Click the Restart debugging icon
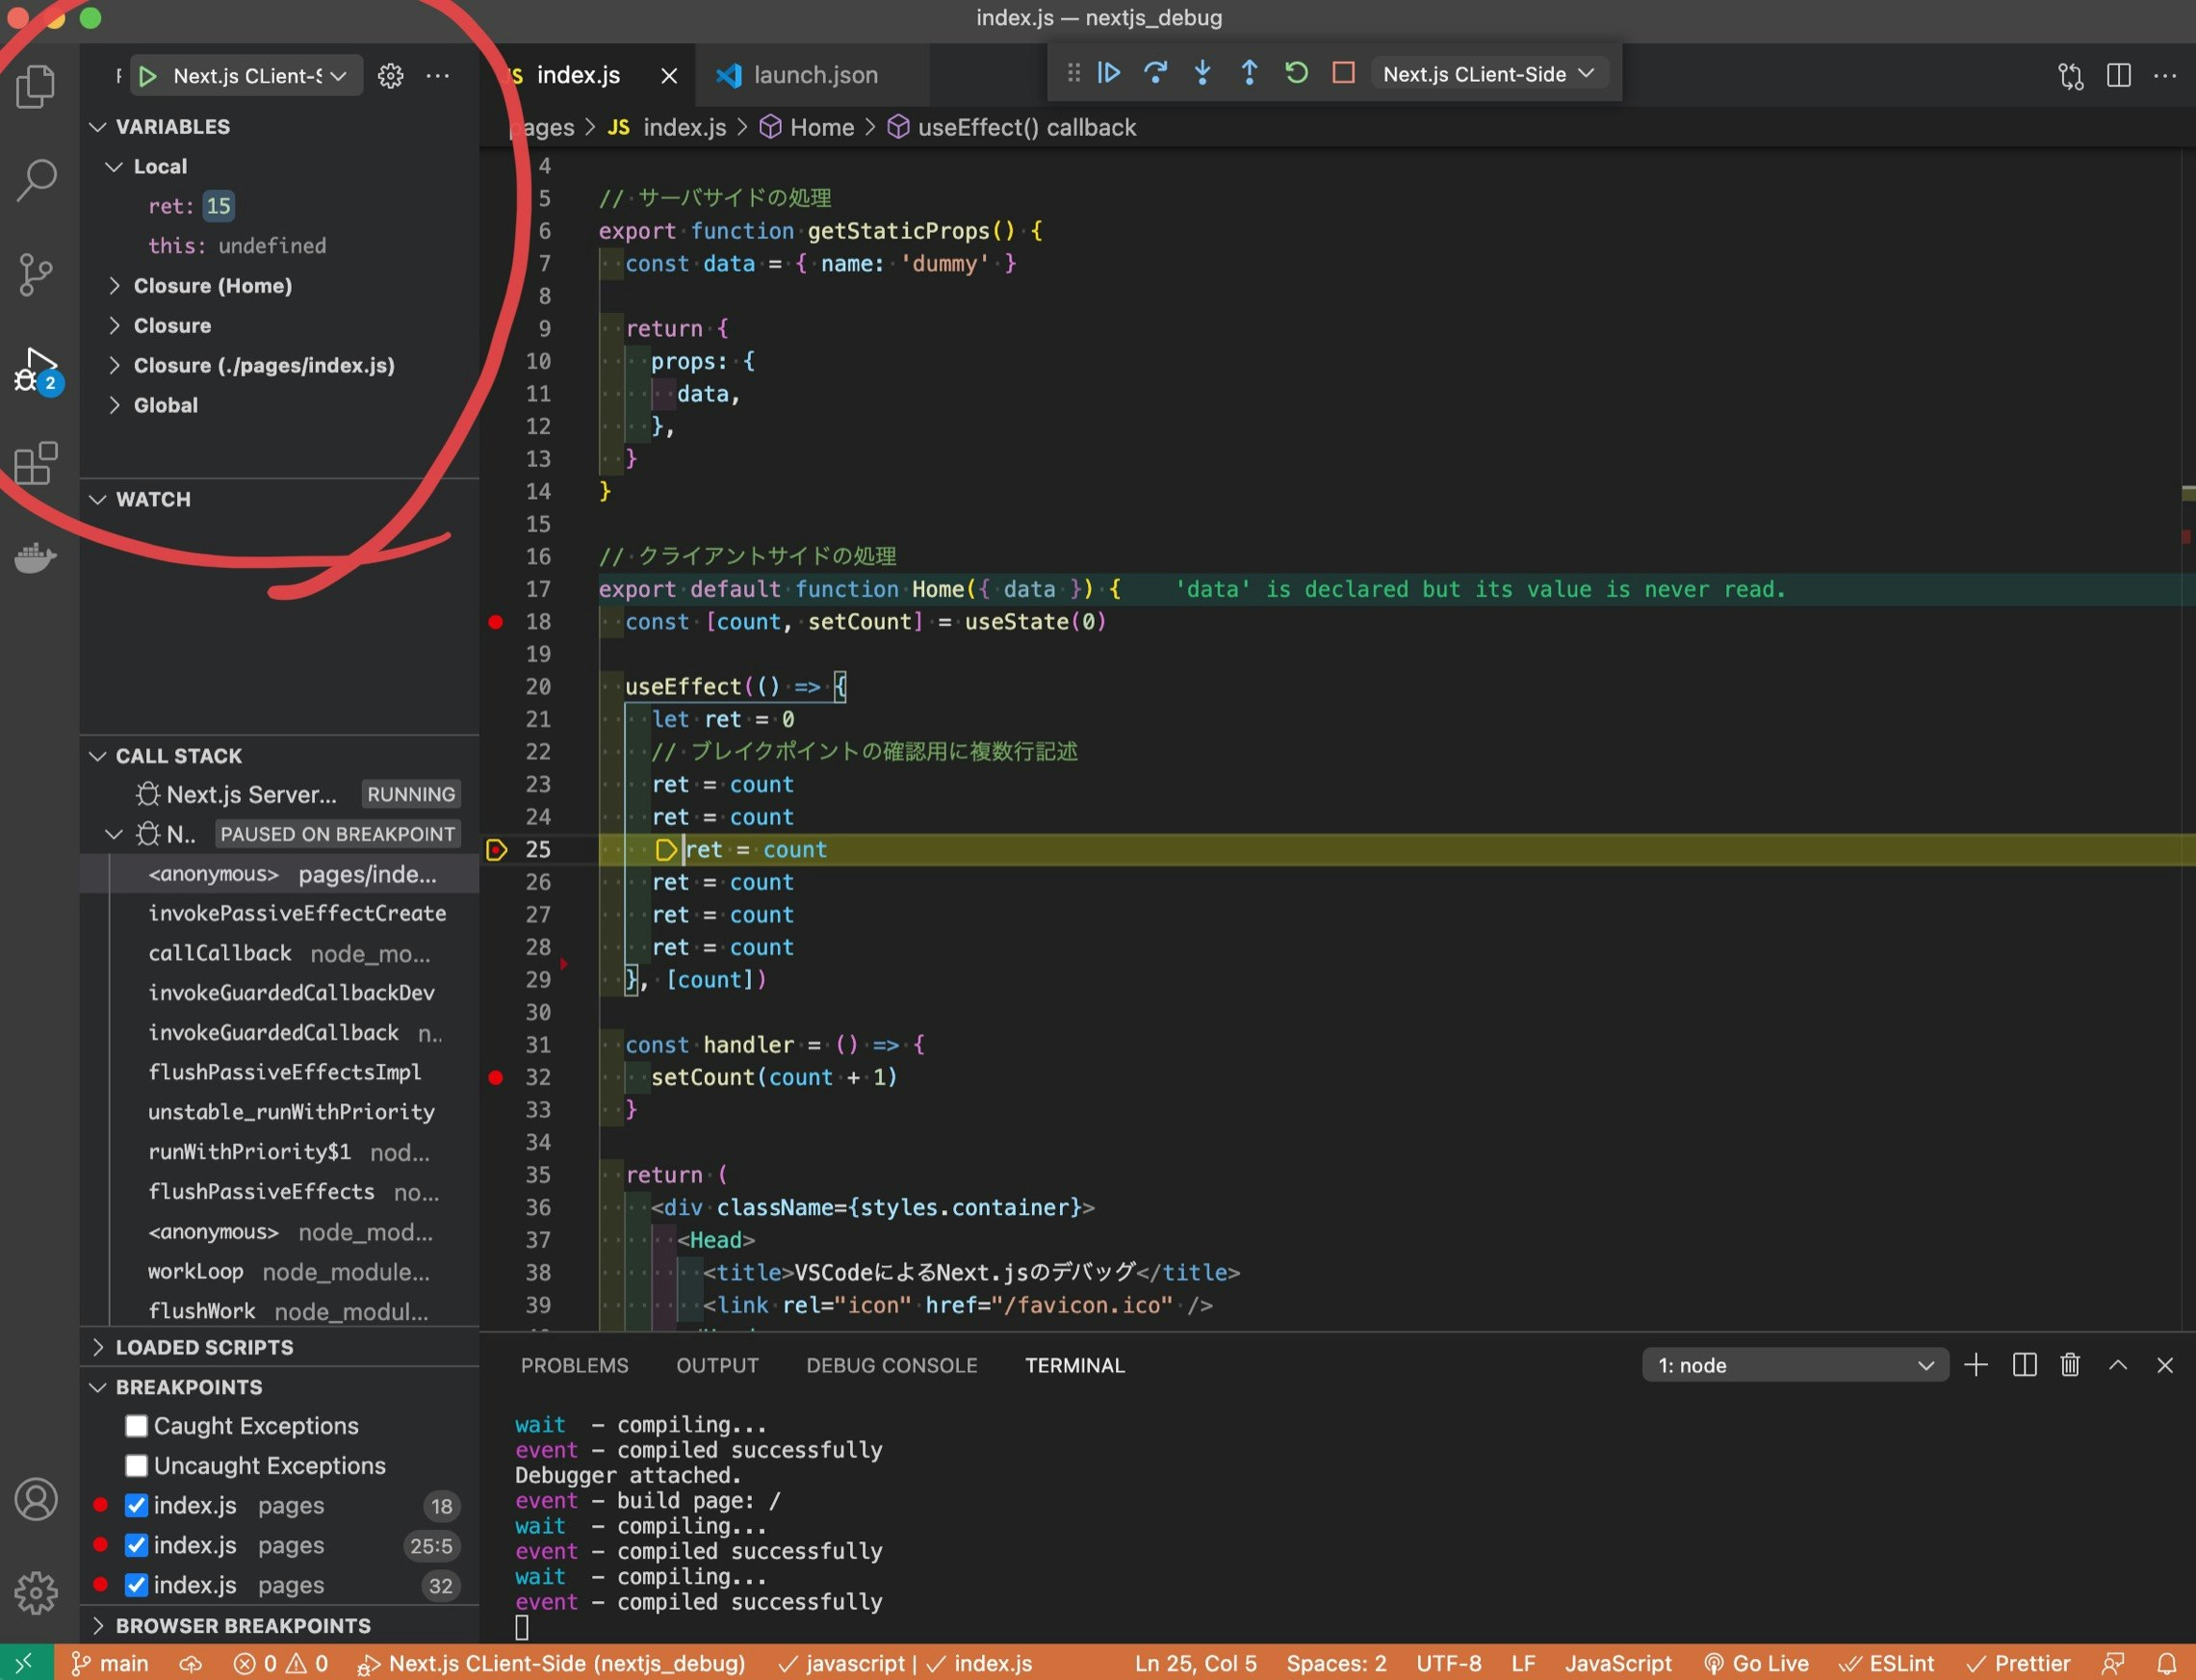 1296,73
